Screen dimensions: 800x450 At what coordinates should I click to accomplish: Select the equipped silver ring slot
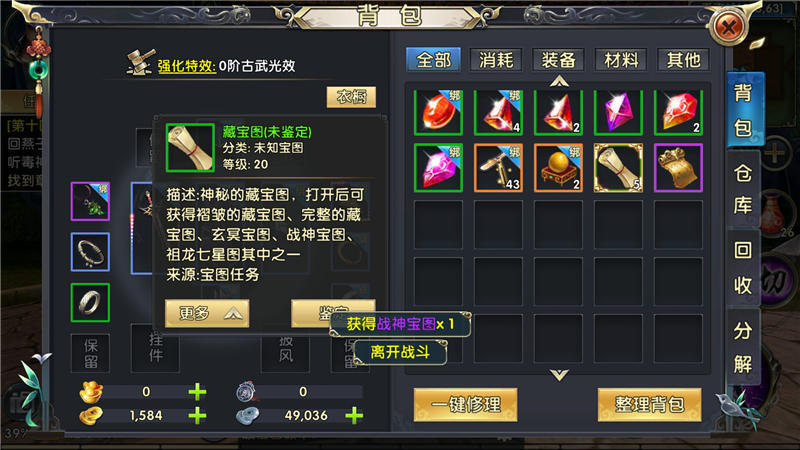point(90,303)
